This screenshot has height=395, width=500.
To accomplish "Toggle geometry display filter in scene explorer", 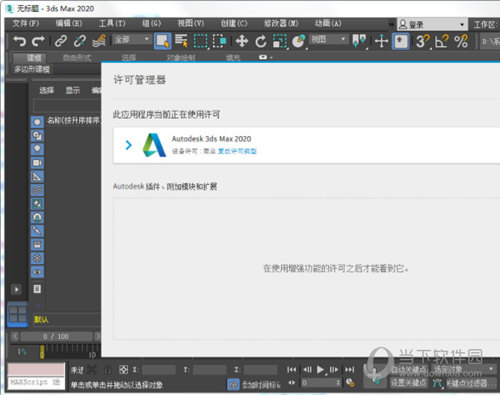I will coord(37,122).
